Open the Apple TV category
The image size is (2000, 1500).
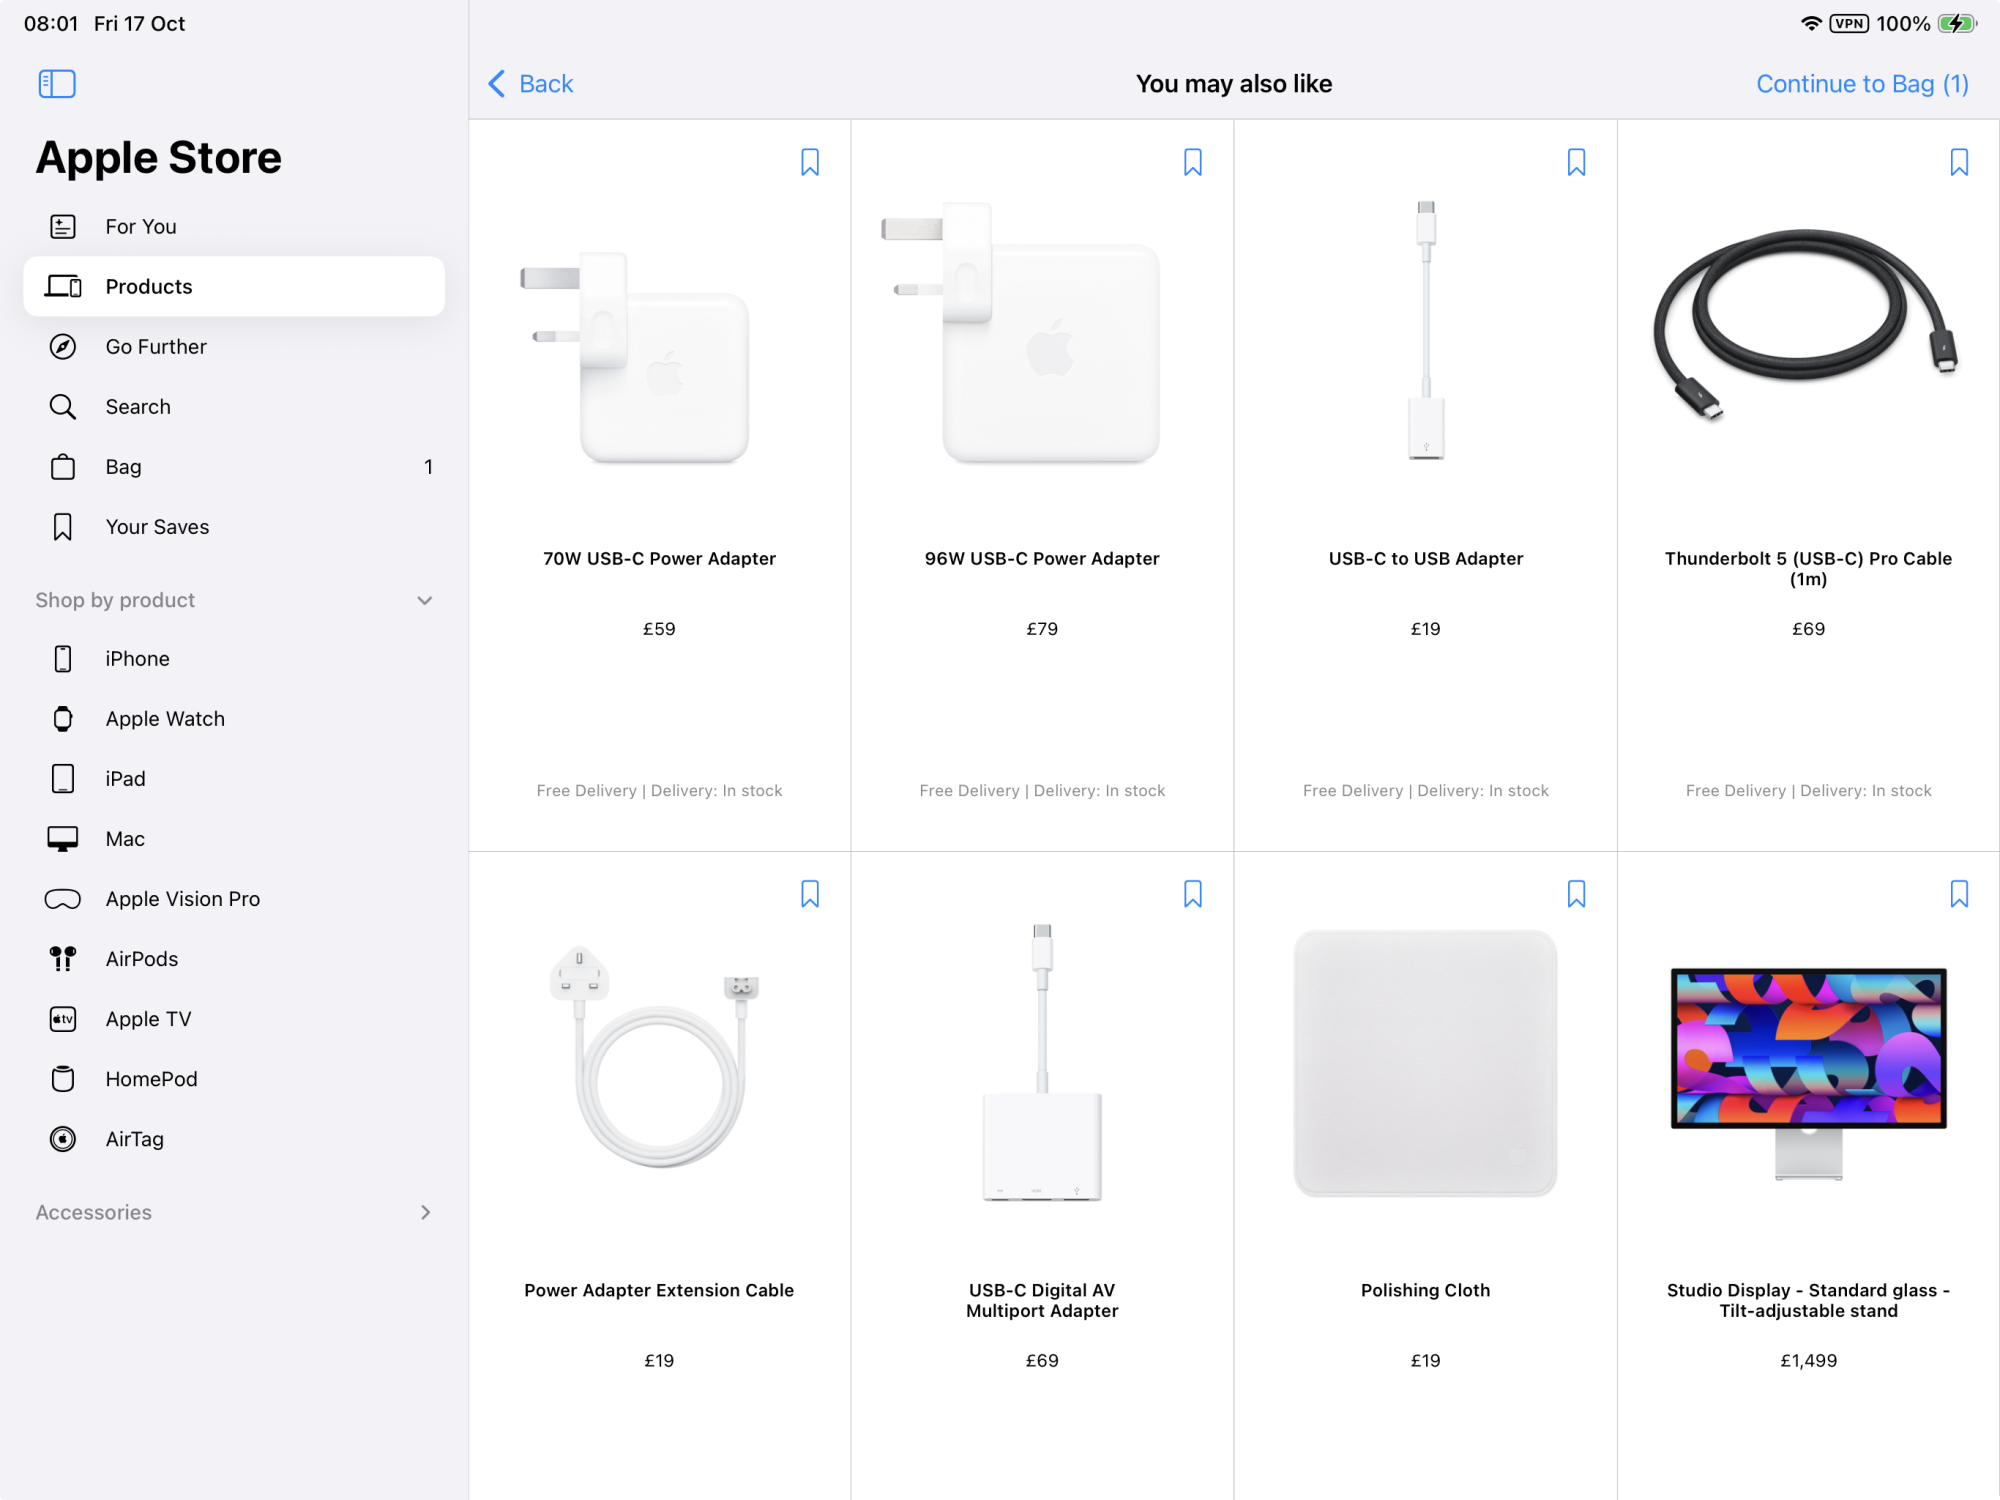(x=148, y=1019)
